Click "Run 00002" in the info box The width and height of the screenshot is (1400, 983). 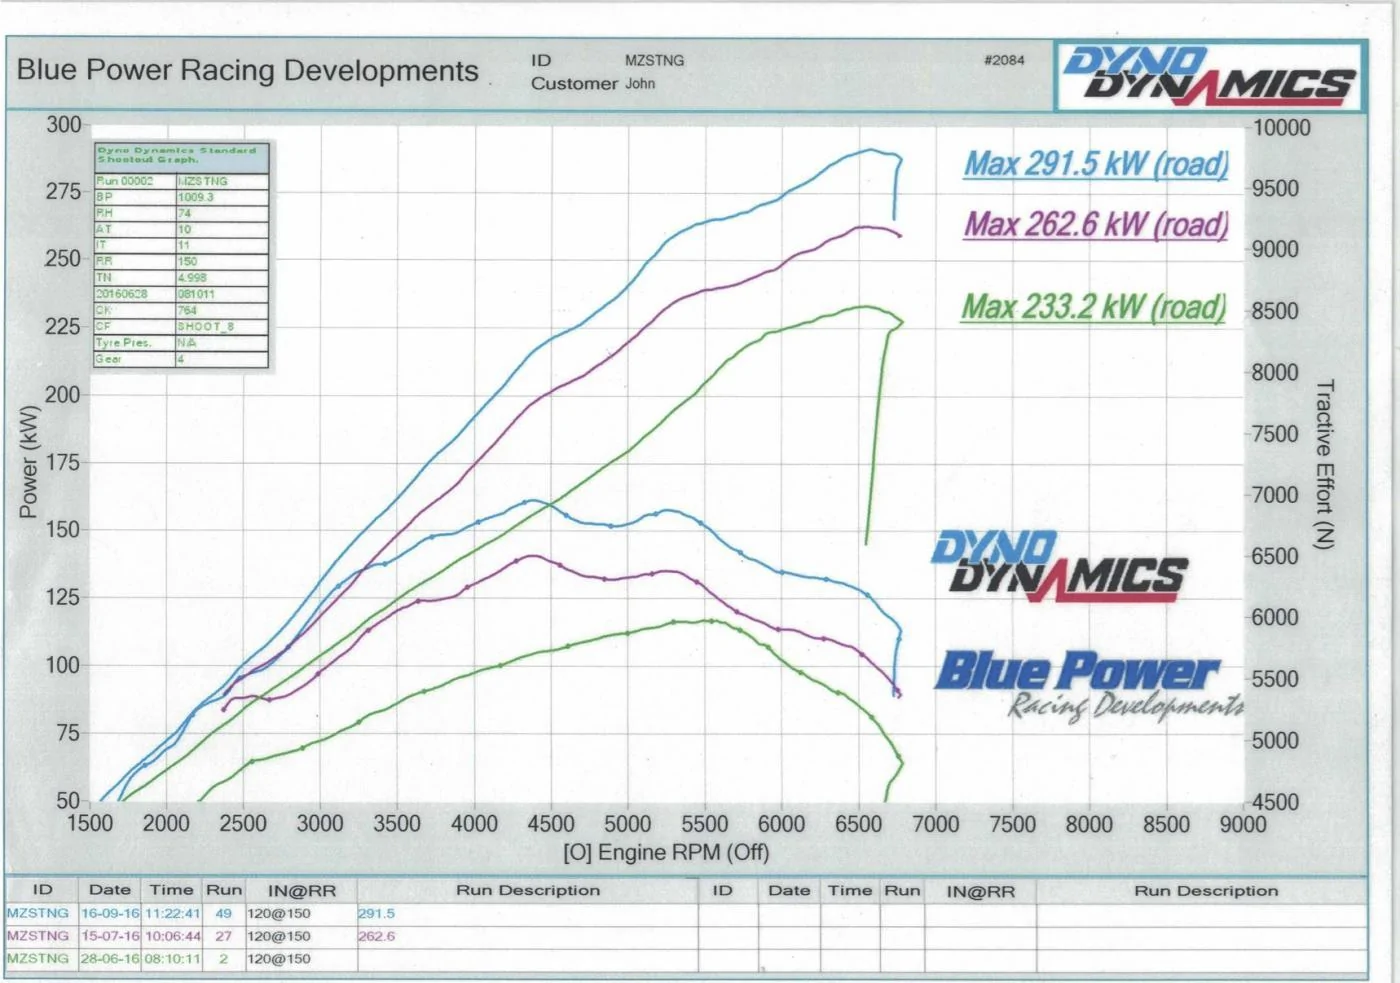[125, 181]
